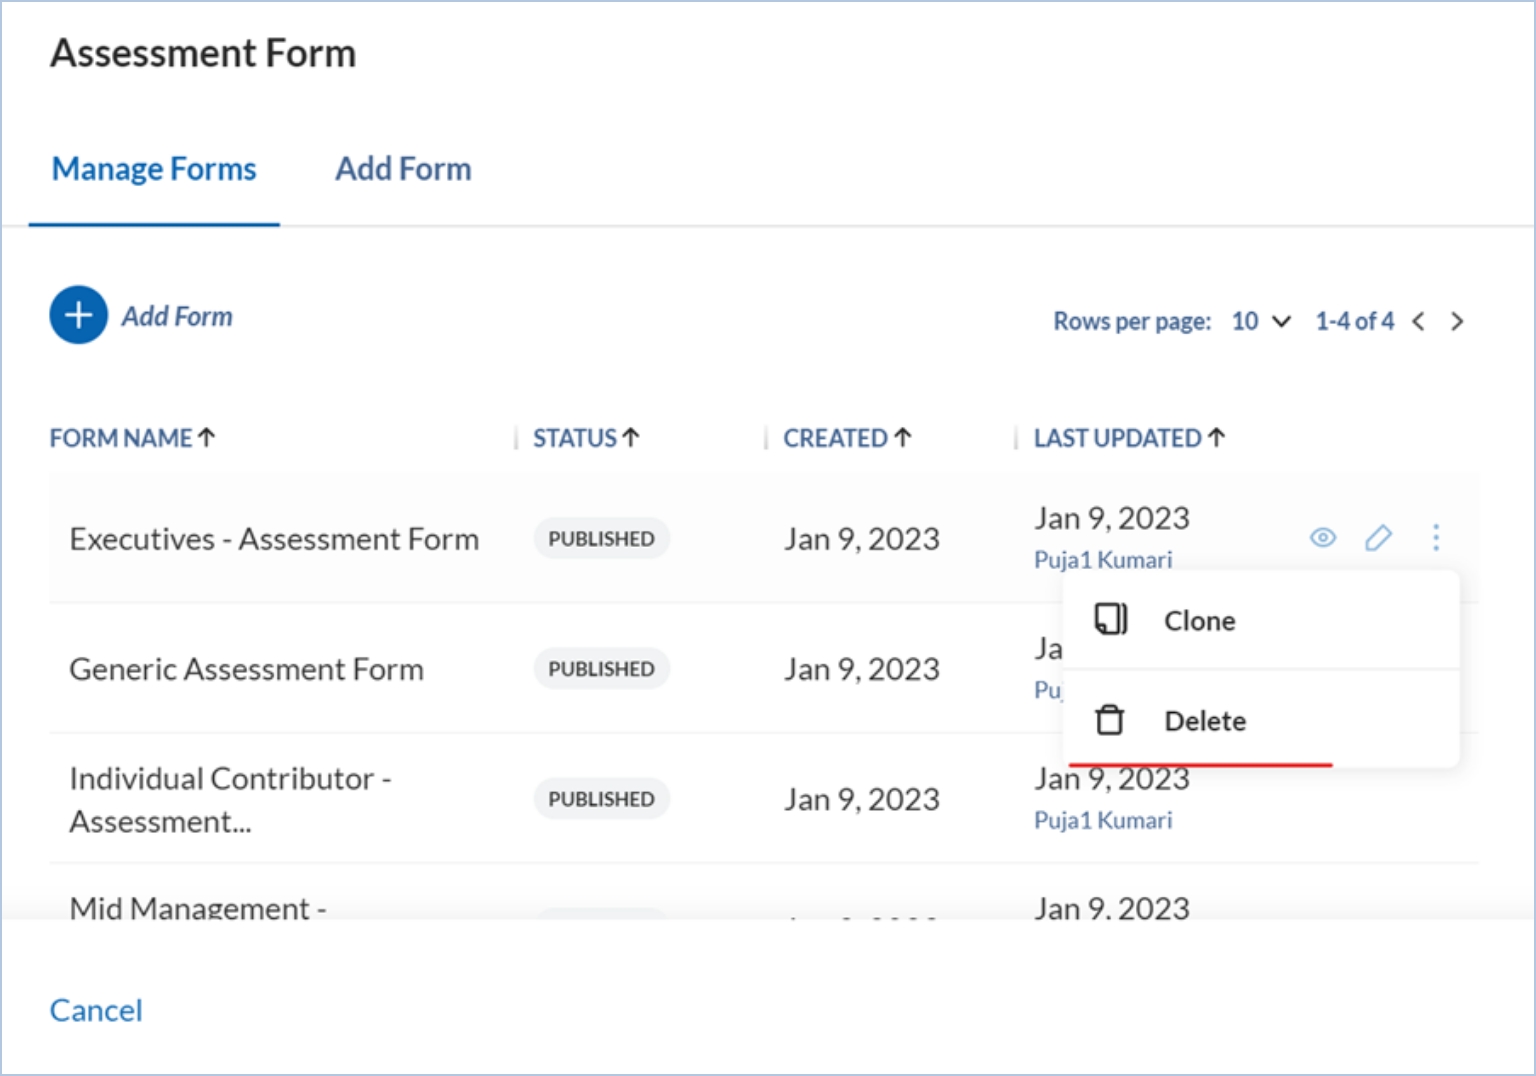1536x1076 pixels.
Task: Open the three-dot more options menu
Action: pos(1435,538)
